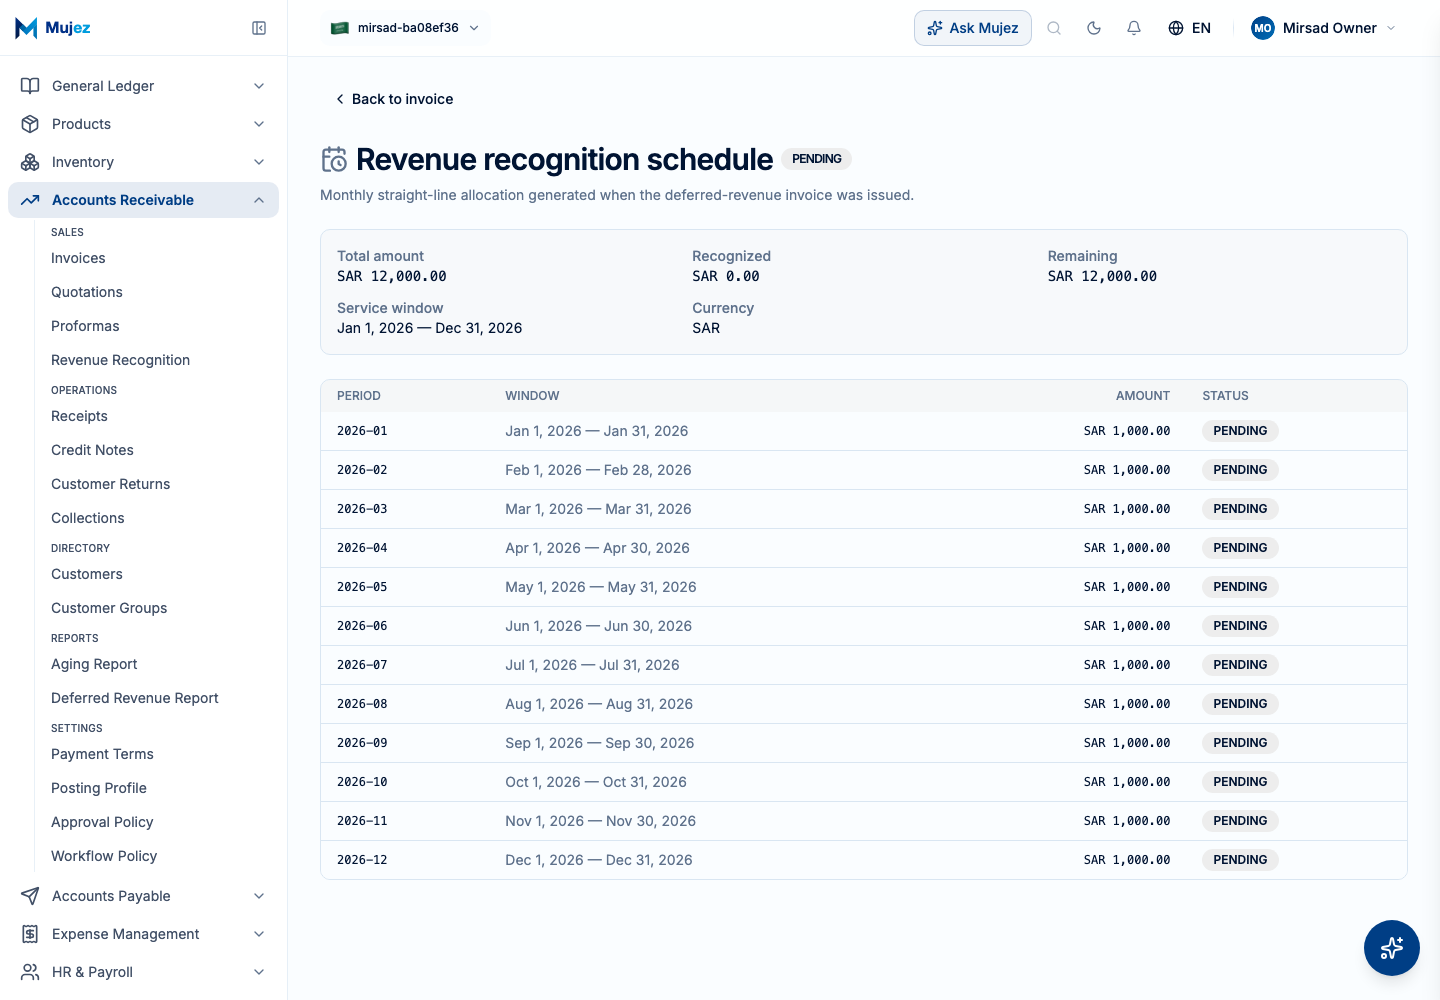The image size is (1440, 1000).
Task: Click the PERIOD column header
Action: 359,396
